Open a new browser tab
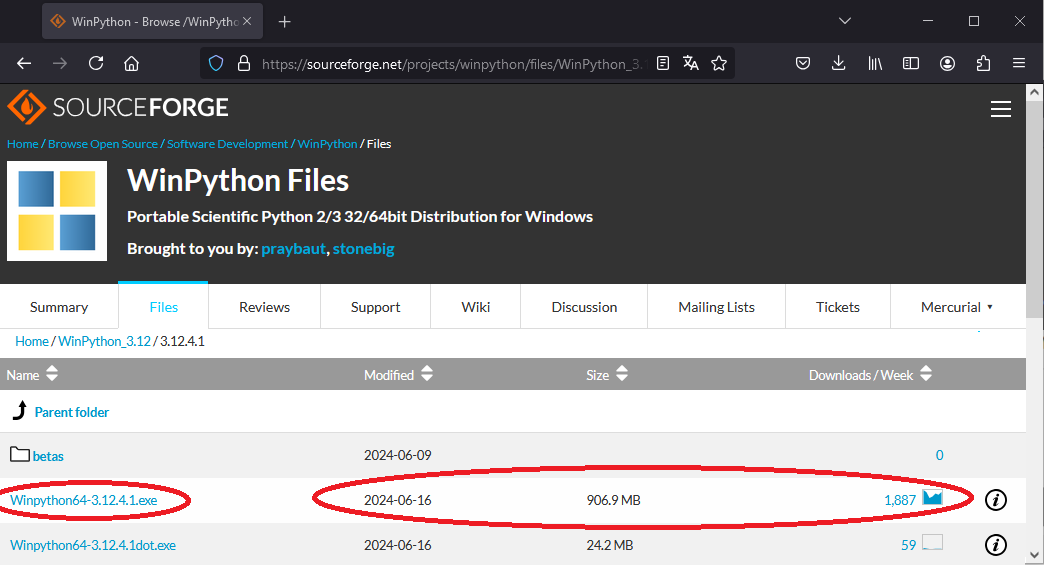The width and height of the screenshot is (1044, 565). point(284,22)
